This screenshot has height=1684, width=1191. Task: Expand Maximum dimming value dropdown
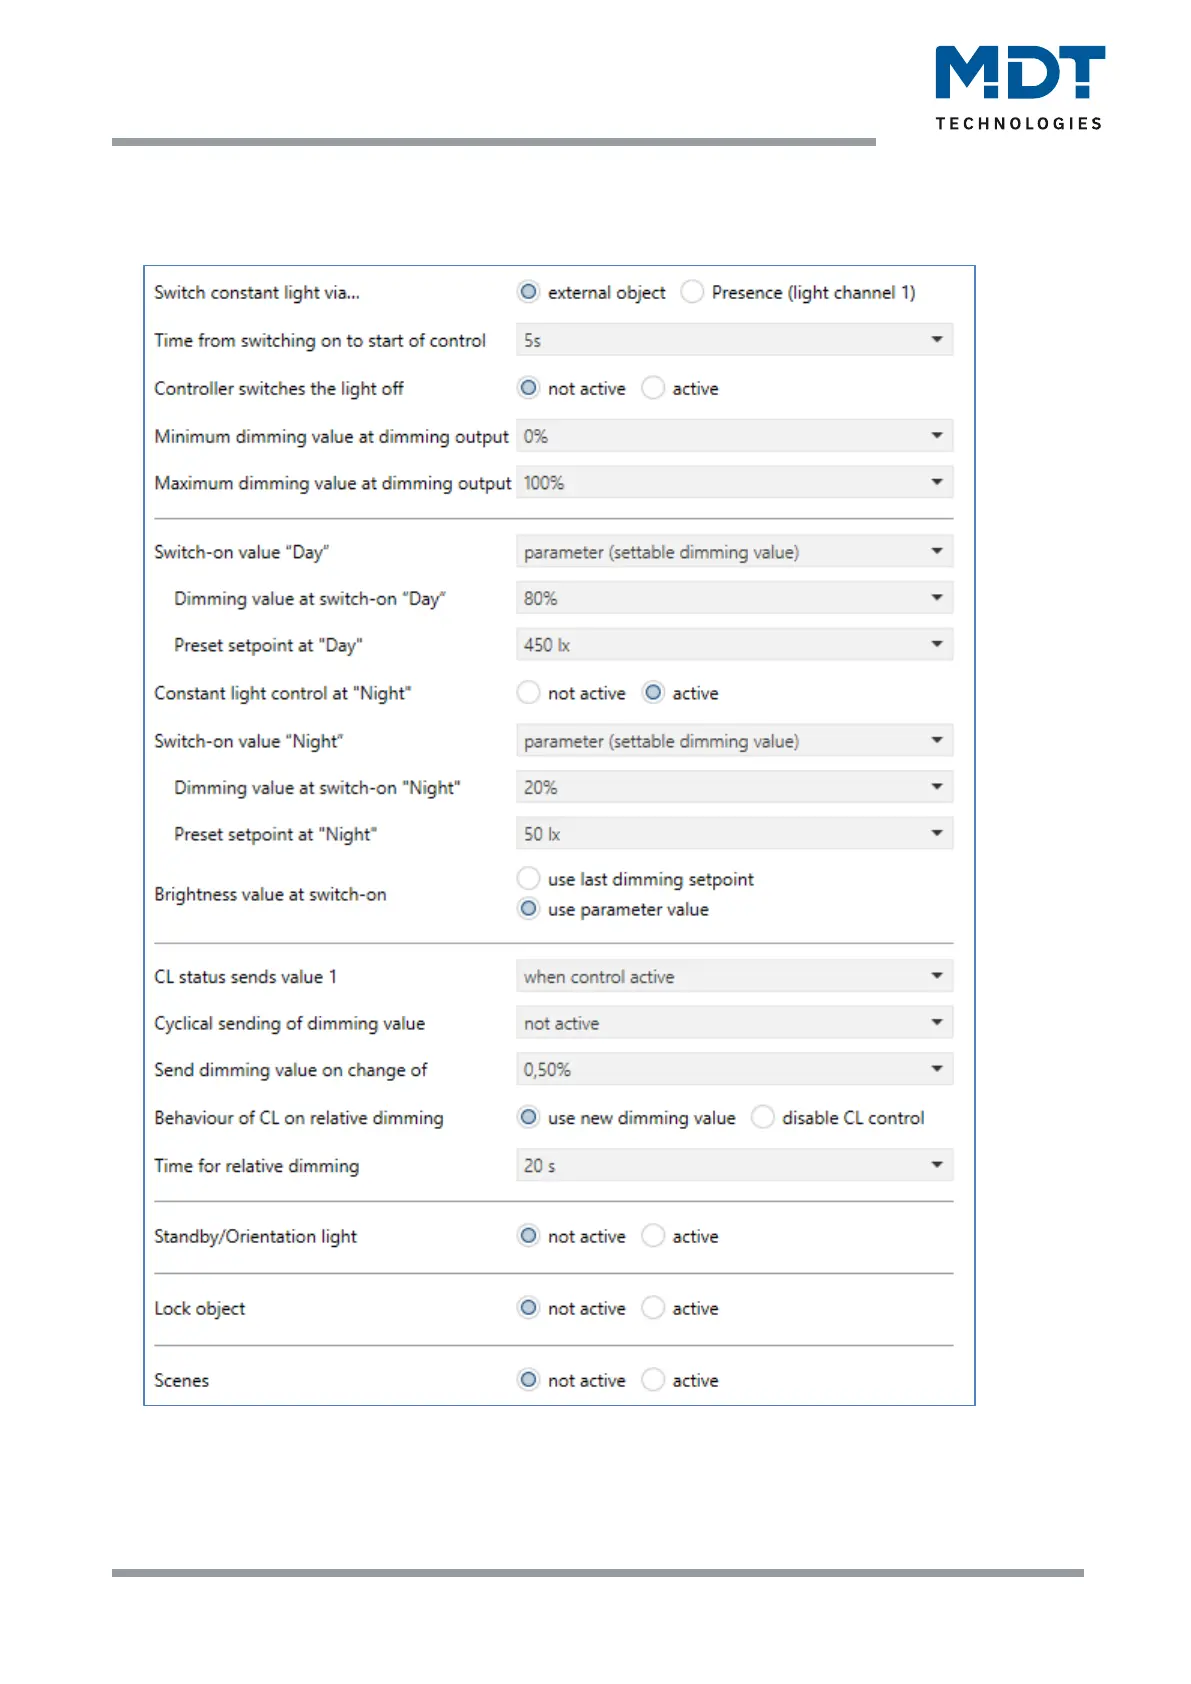(734, 483)
